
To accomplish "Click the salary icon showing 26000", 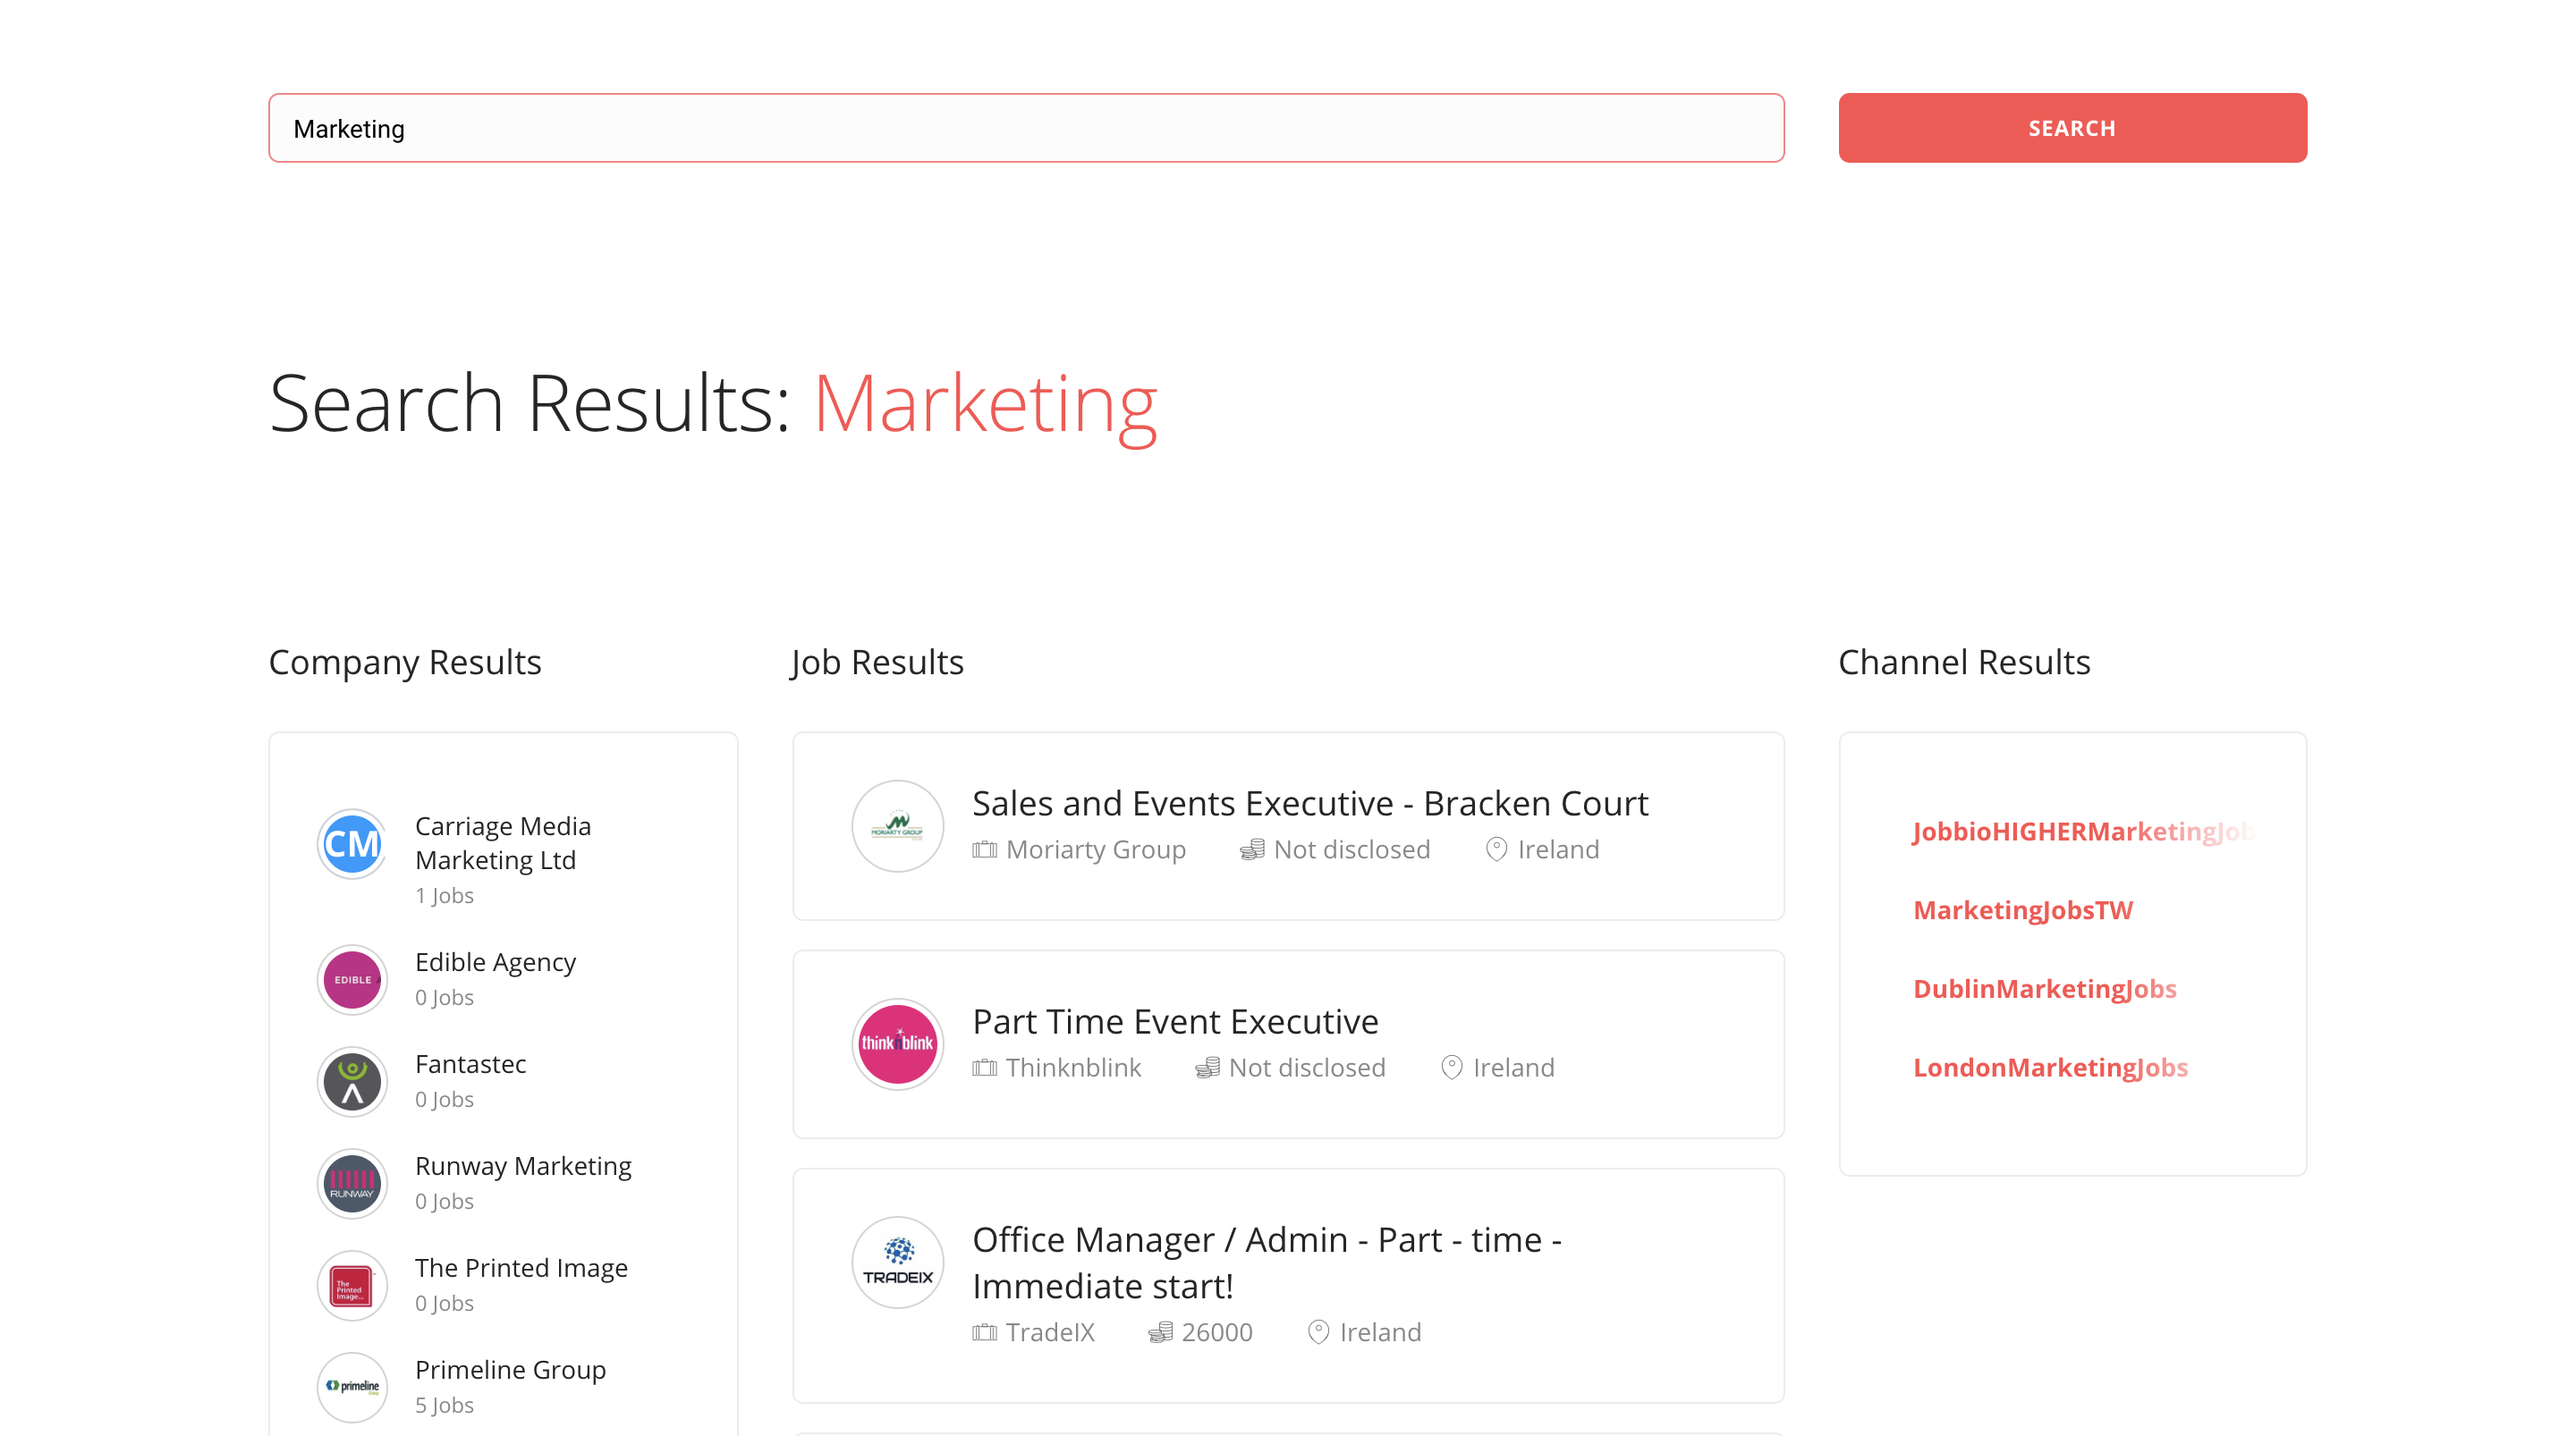I will coord(1161,1331).
